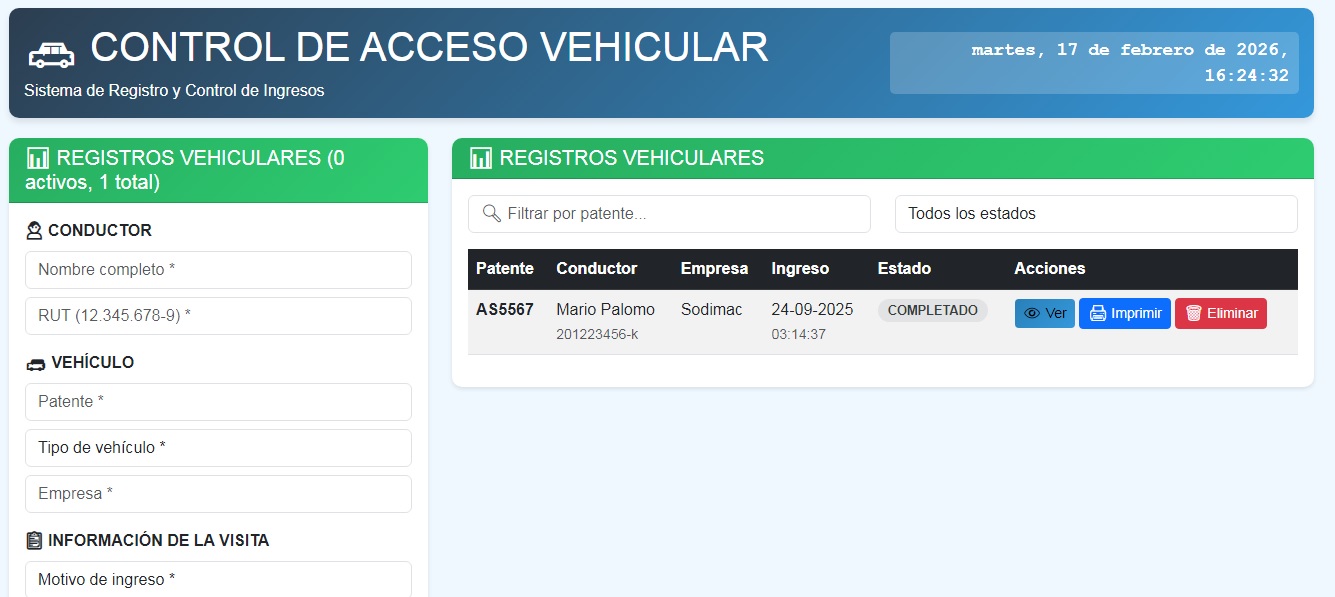Click the bar chart icon above the records table
The height and width of the screenshot is (597, 1335).
(x=480, y=158)
